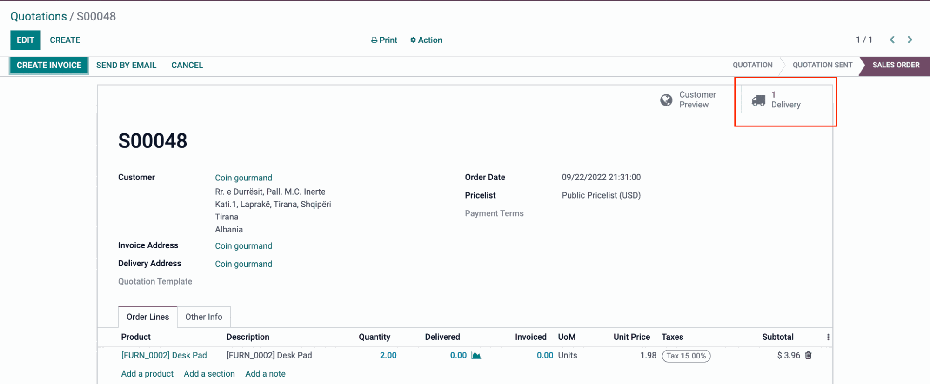Click the quantity value 2.00
Viewport: 930px width, 384px height.
[x=388, y=356]
